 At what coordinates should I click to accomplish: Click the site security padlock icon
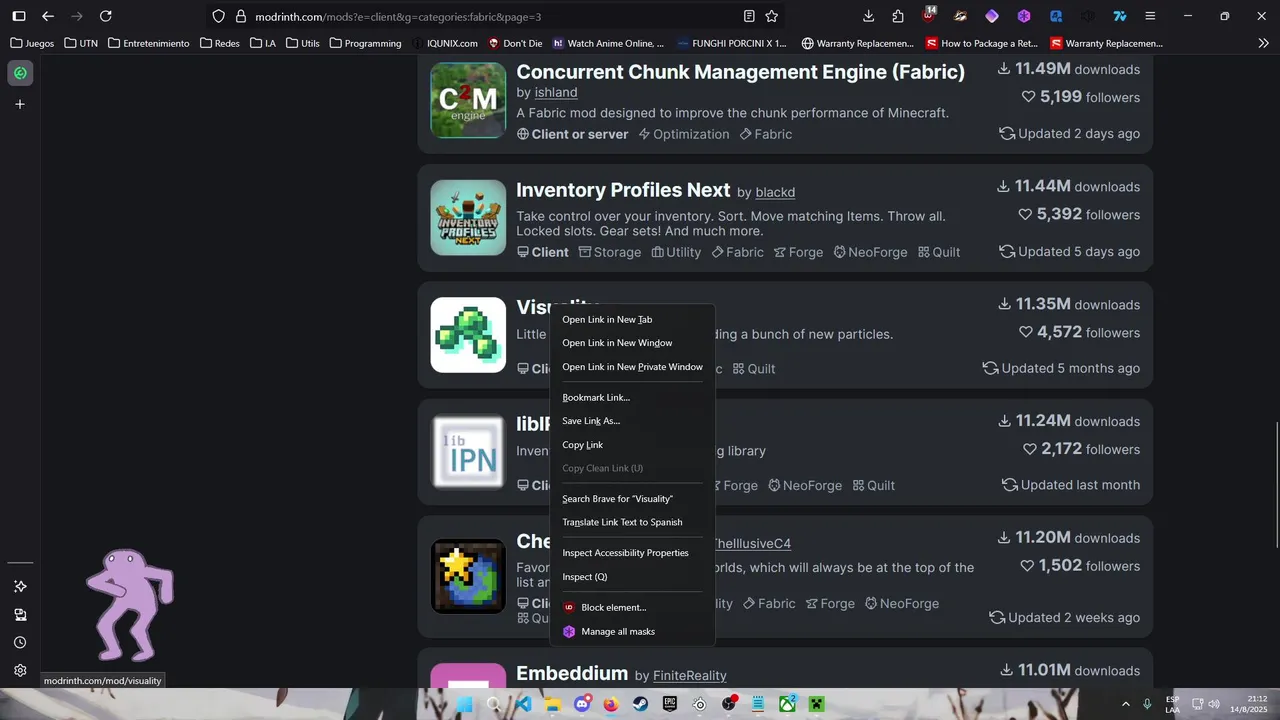click(240, 16)
